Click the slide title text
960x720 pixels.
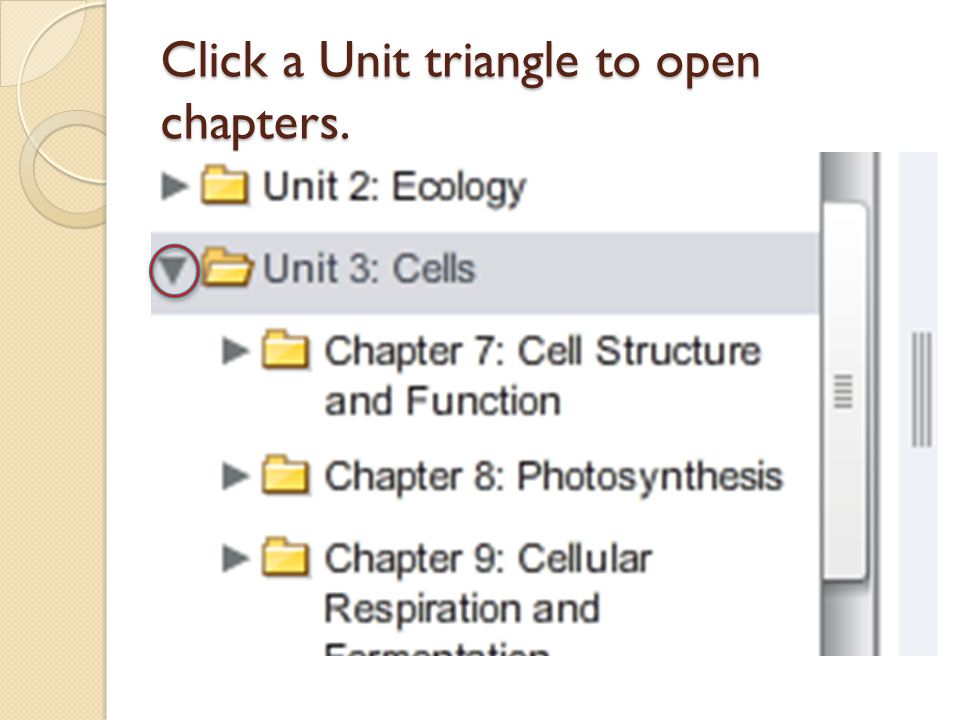460,91
